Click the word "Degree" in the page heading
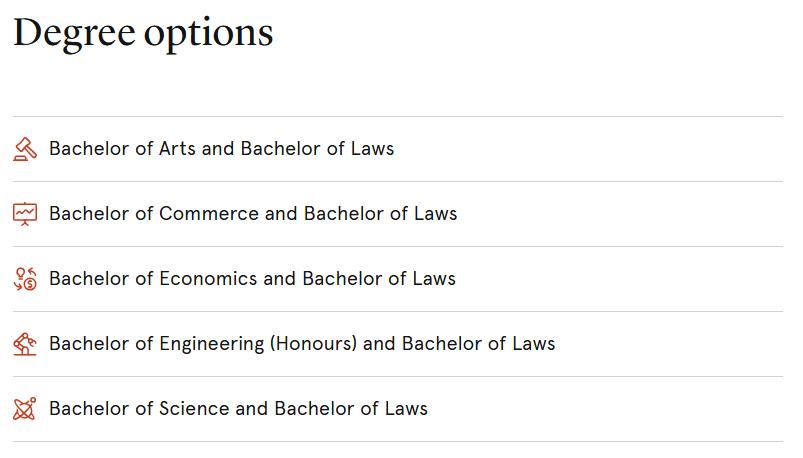This screenshot has height=458, width=803. (73, 33)
